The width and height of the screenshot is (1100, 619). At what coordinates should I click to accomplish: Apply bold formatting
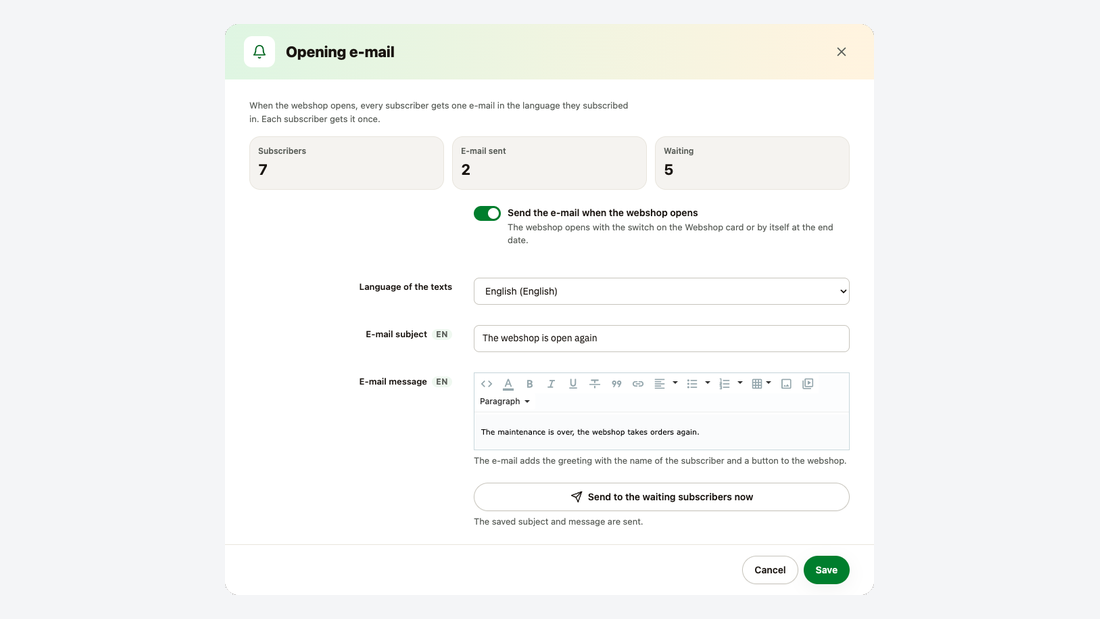[x=530, y=384]
